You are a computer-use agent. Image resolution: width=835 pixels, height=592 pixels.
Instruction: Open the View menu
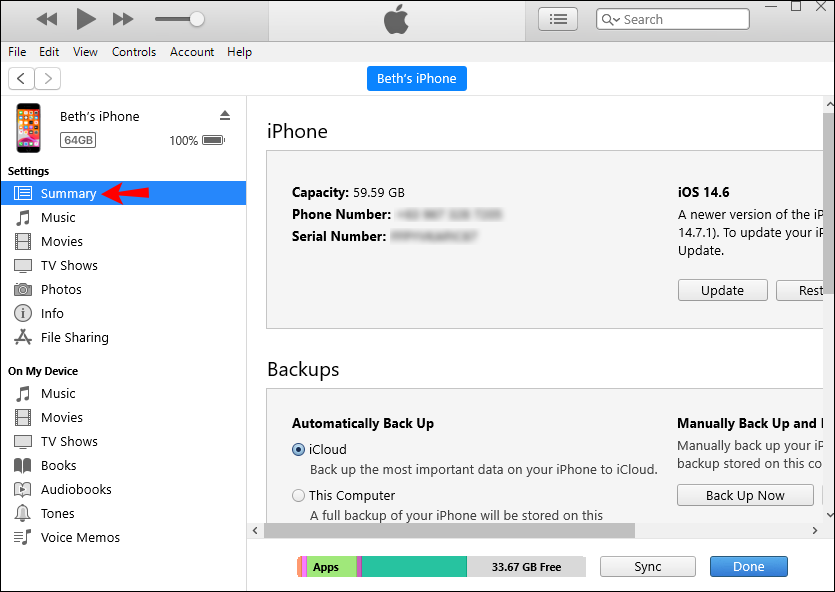pos(85,52)
